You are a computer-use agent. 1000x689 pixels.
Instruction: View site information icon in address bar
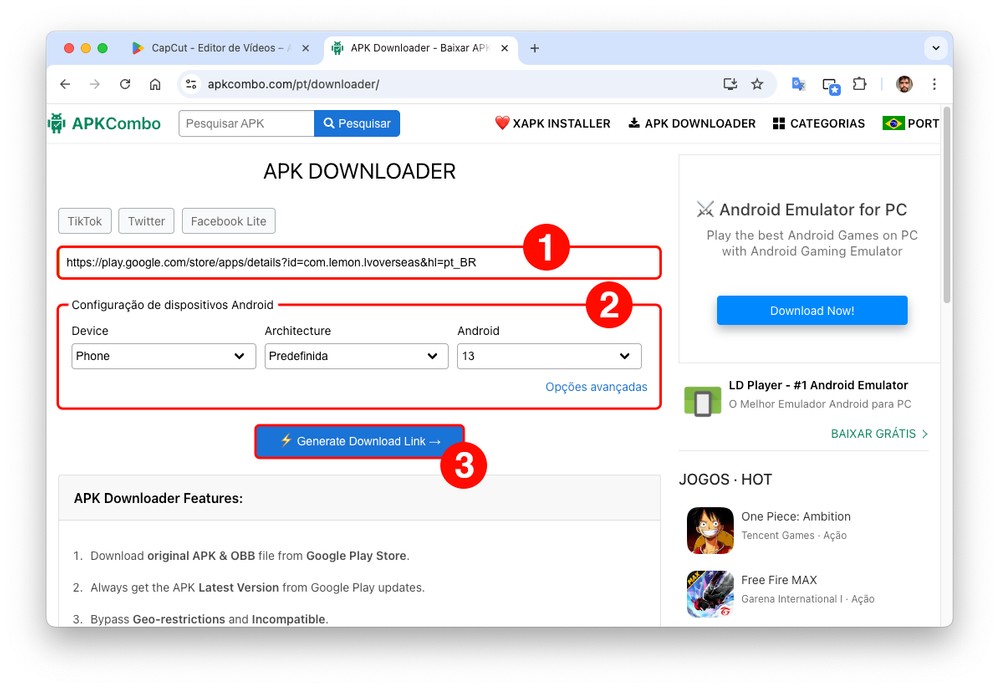pyautogui.click(x=191, y=84)
